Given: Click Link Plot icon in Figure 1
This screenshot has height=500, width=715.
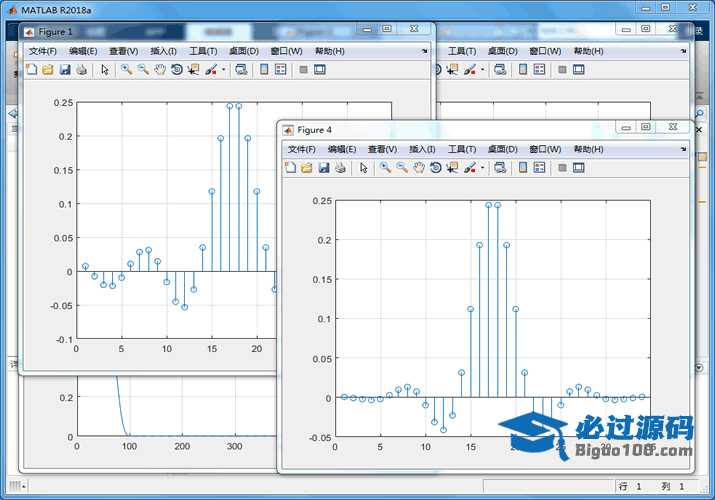Looking at the screenshot, I should click(x=241, y=69).
